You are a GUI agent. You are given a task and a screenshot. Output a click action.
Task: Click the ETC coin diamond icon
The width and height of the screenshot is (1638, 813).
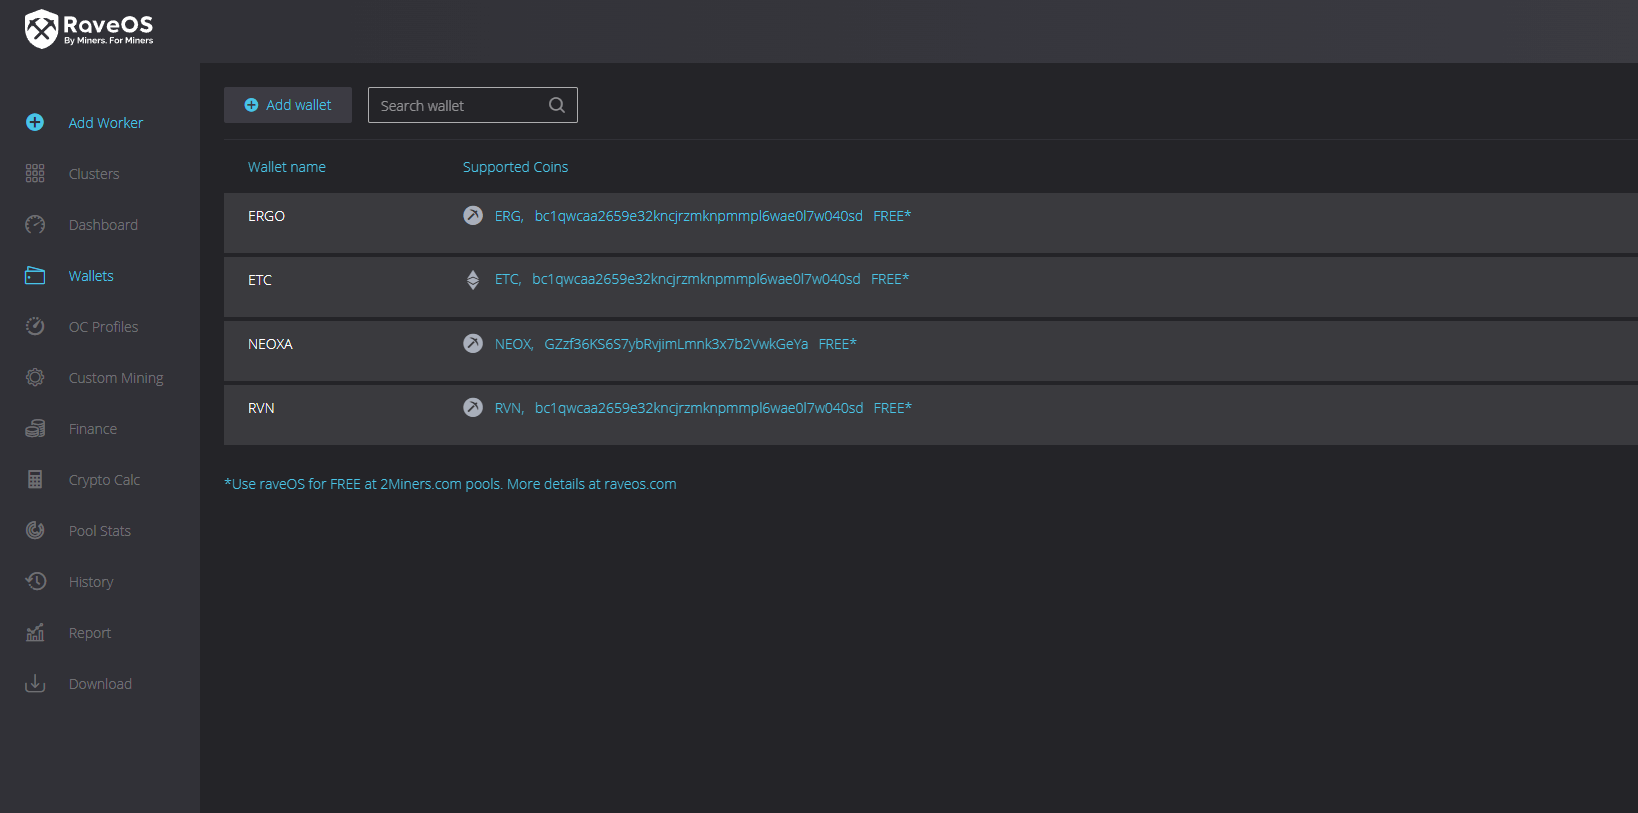tap(473, 280)
